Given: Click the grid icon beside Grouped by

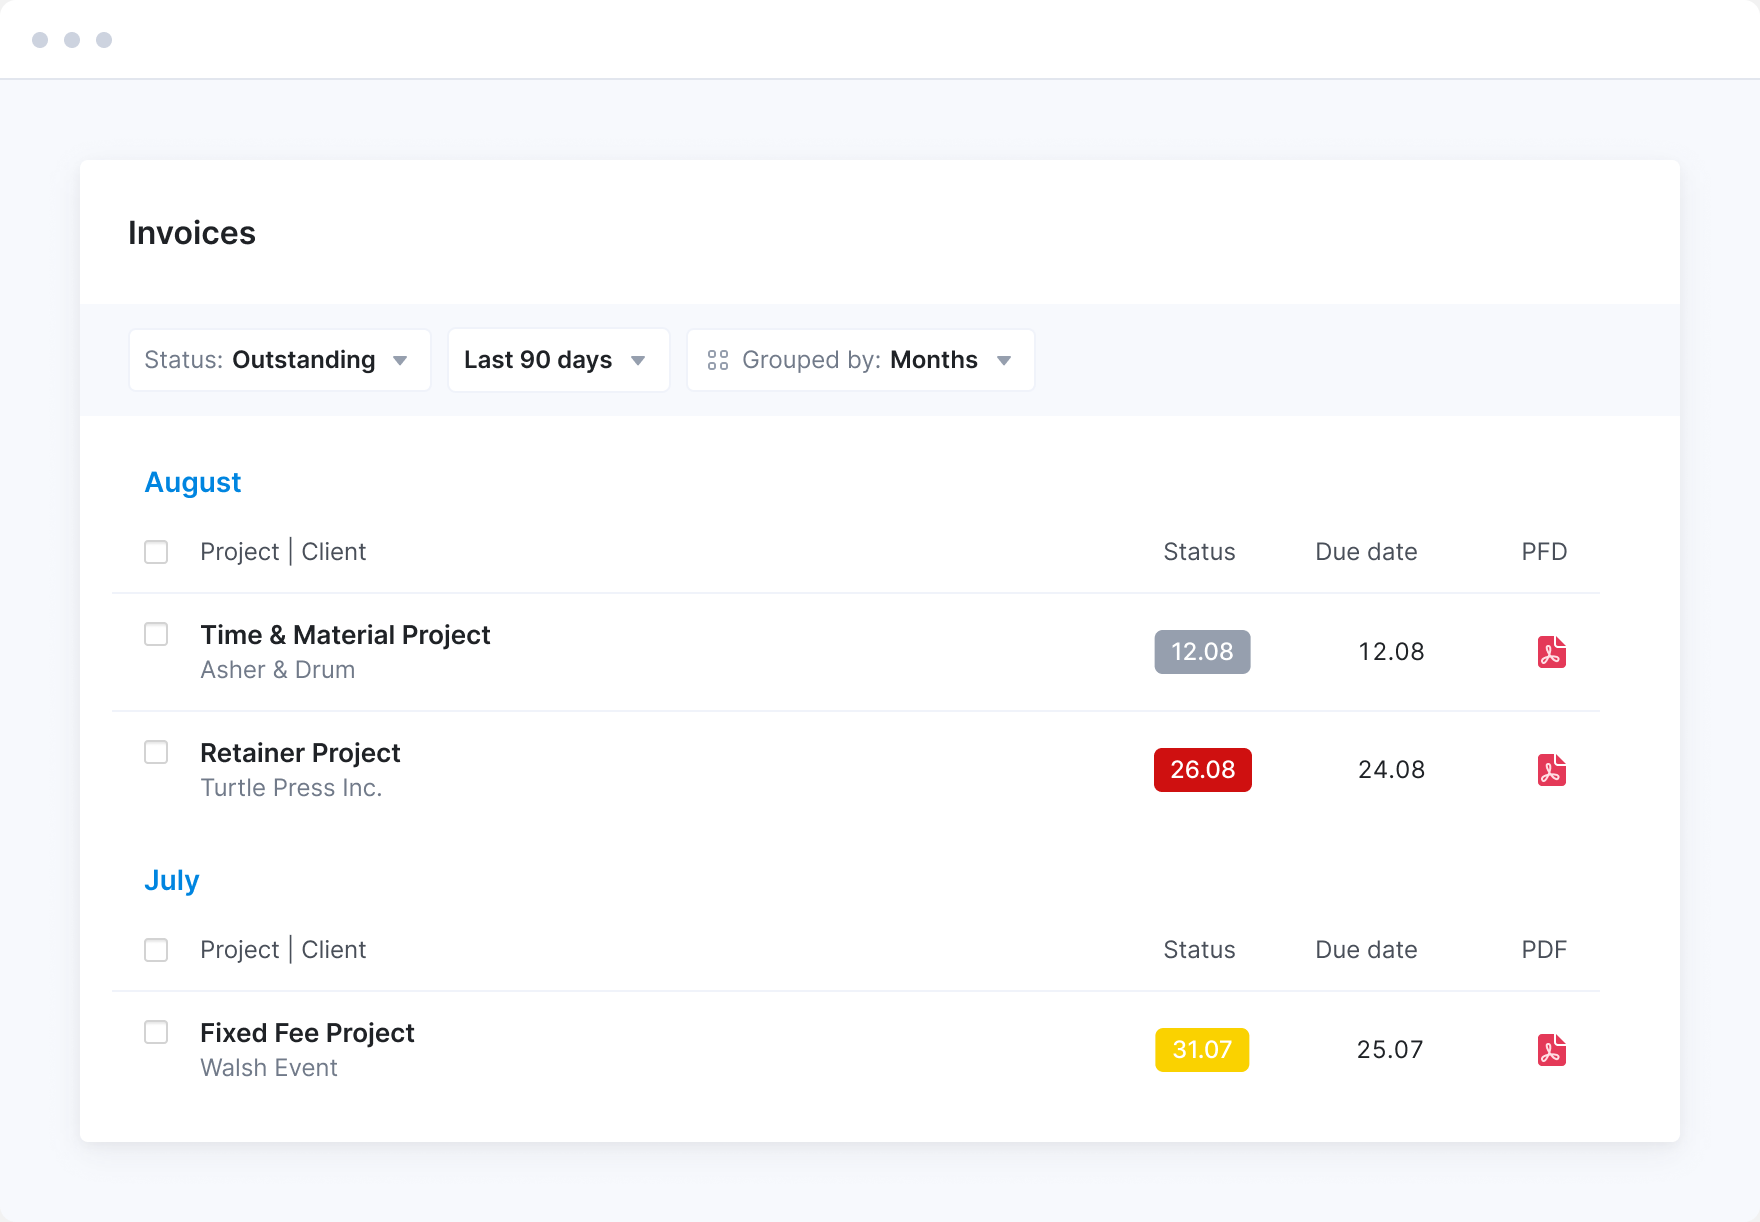Looking at the screenshot, I should point(717,360).
